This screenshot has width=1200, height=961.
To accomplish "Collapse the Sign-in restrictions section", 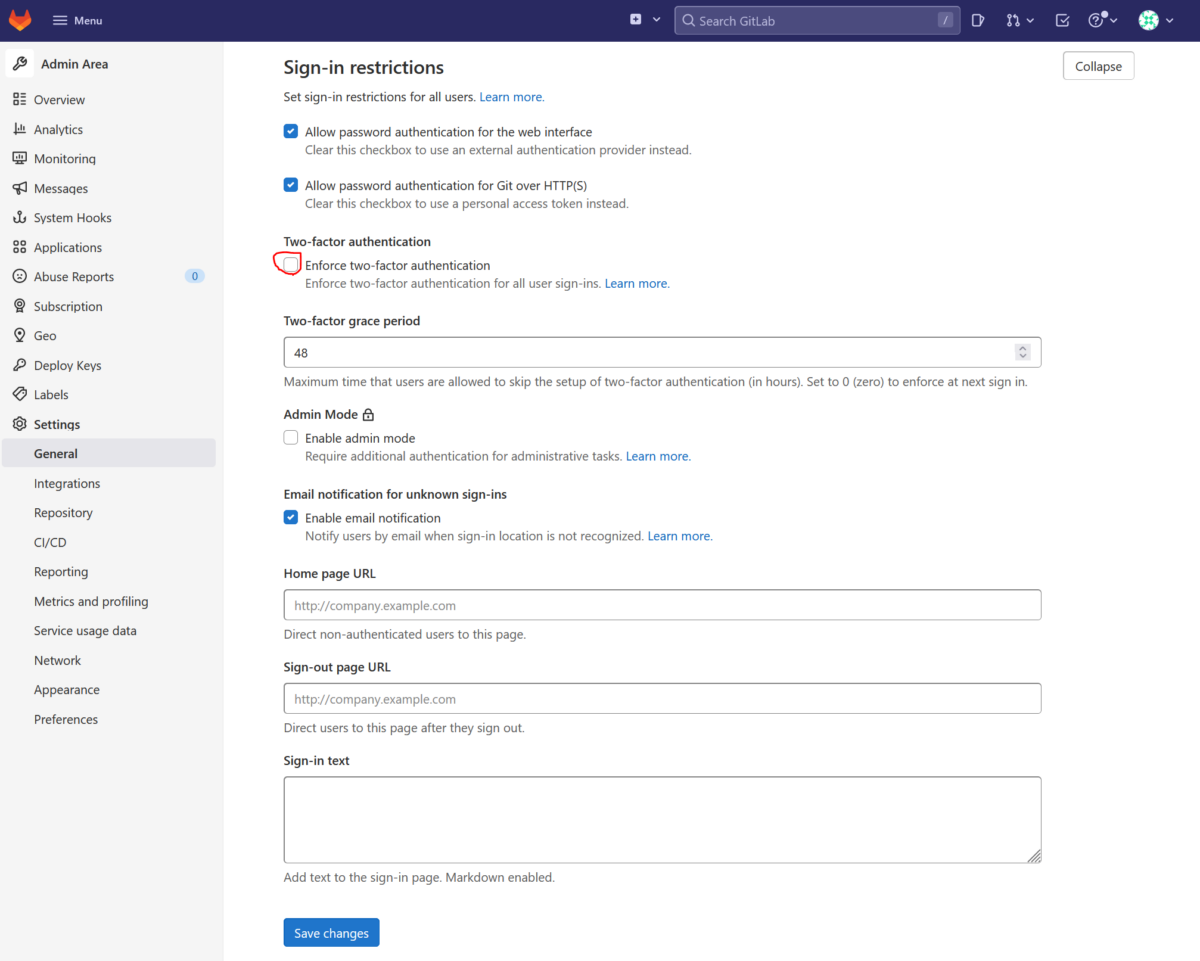I will click(1097, 65).
